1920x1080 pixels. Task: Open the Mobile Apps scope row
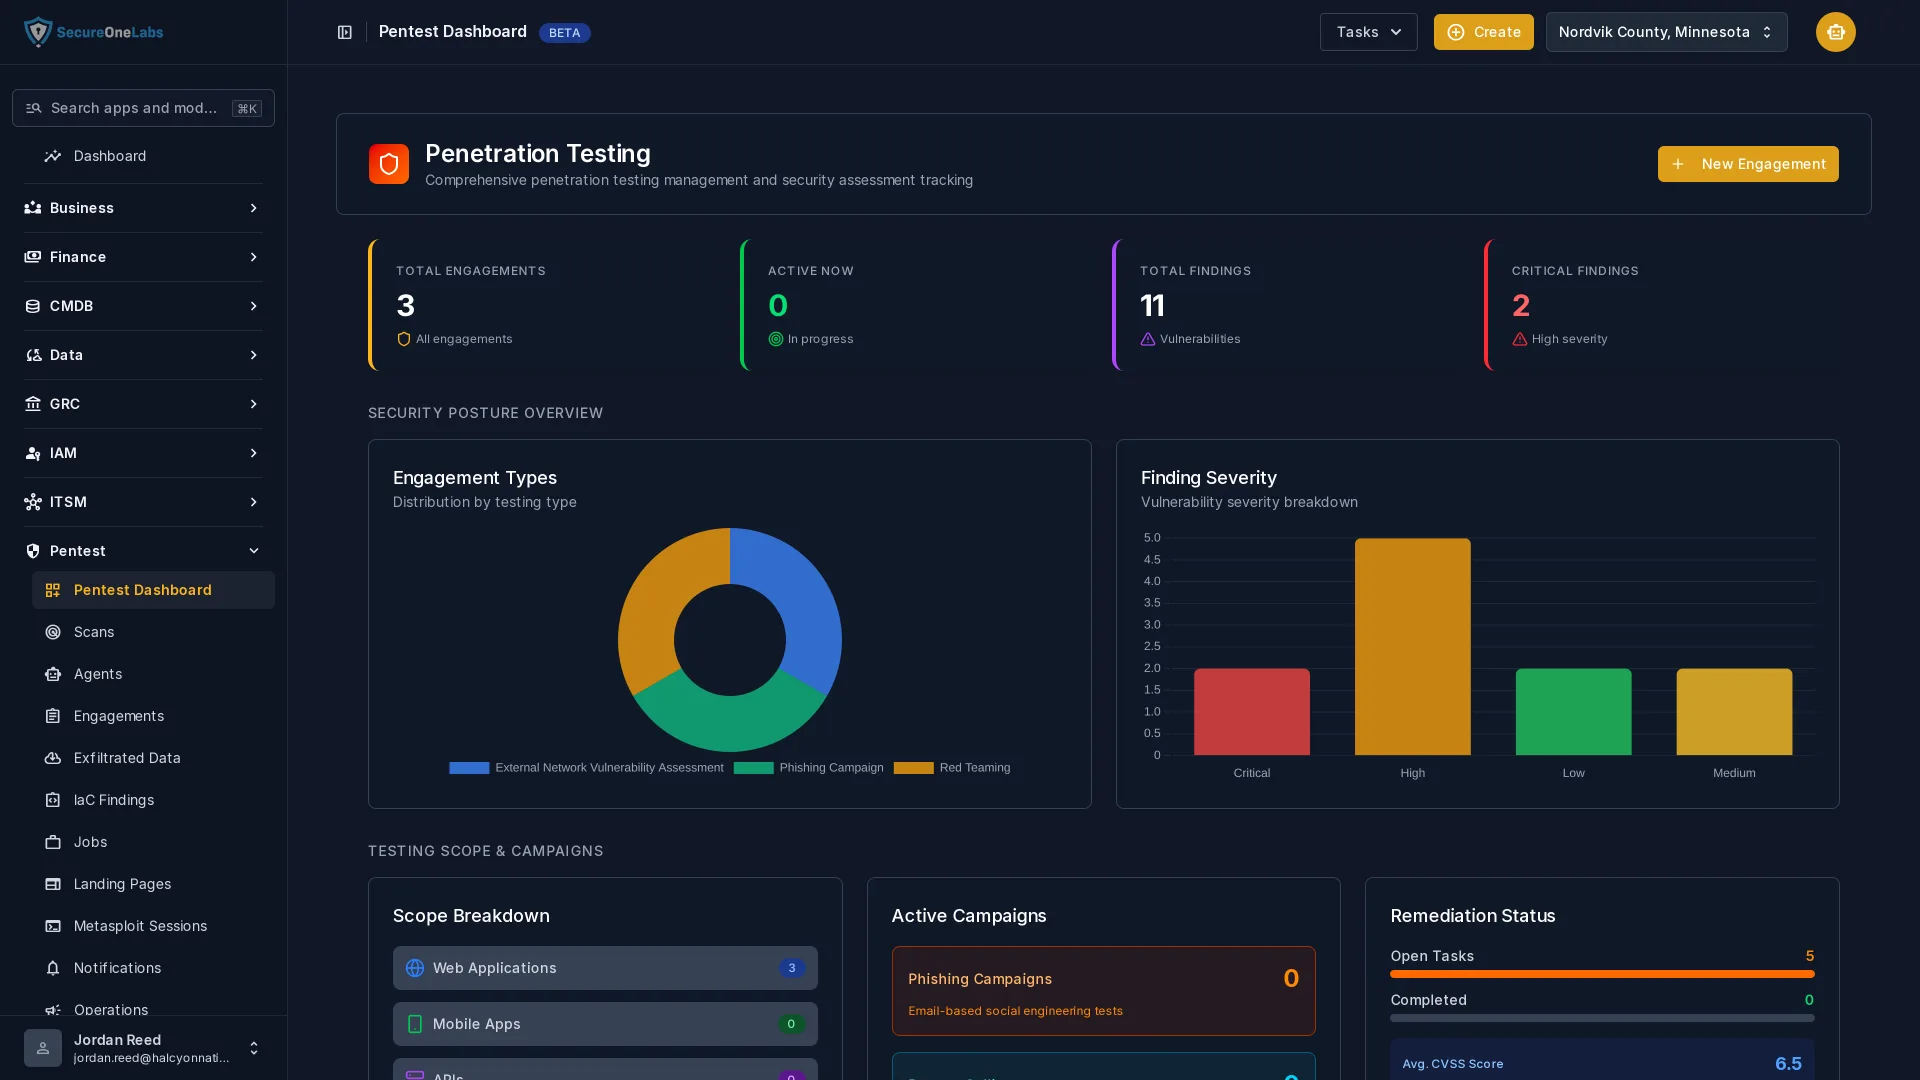pyautogui.click(x=605, y=1024)
